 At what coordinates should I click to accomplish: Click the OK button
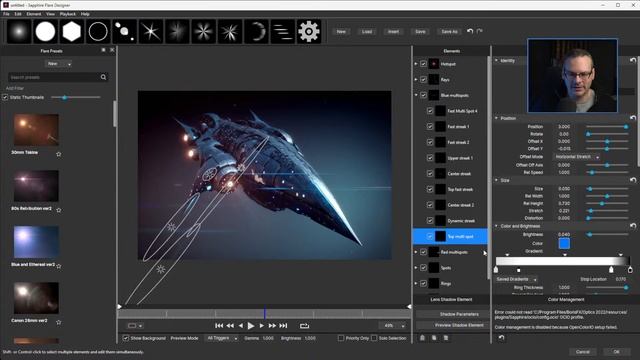click(x=616, y=352)
